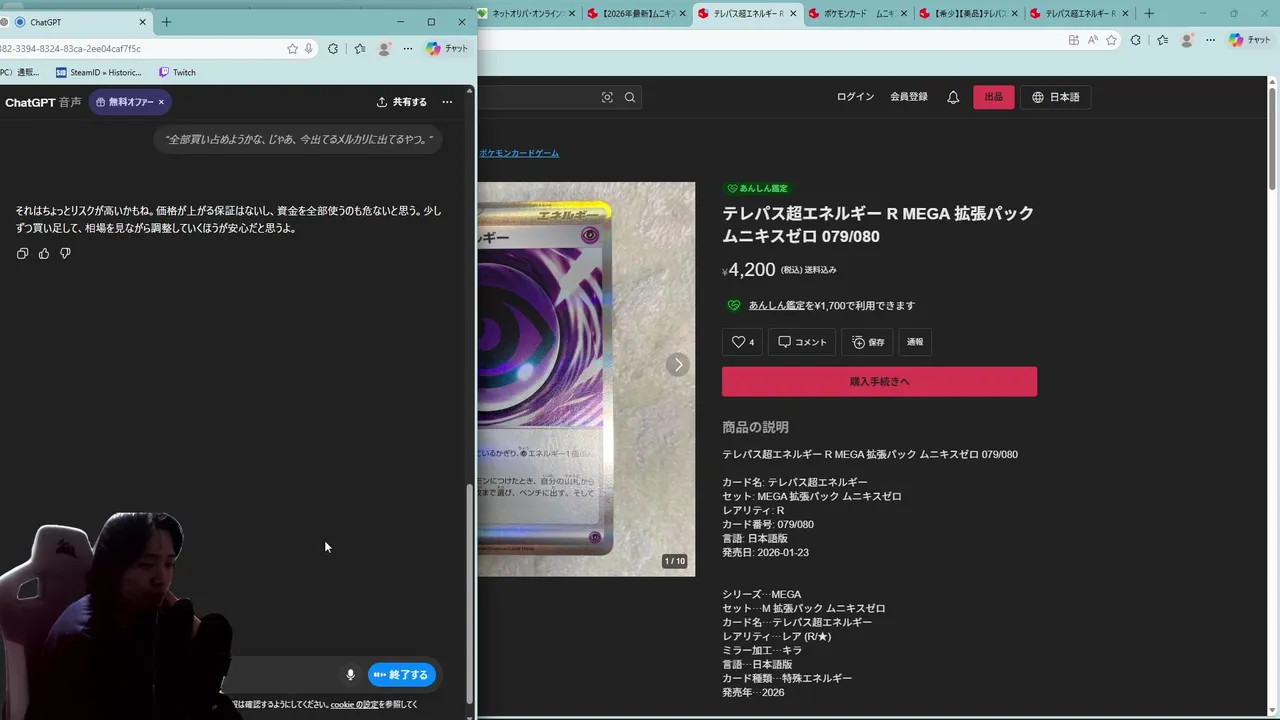Open the browser settings ellipsis in the ChatGPT window
This screenshot has height=720, width=1280.
407,48
